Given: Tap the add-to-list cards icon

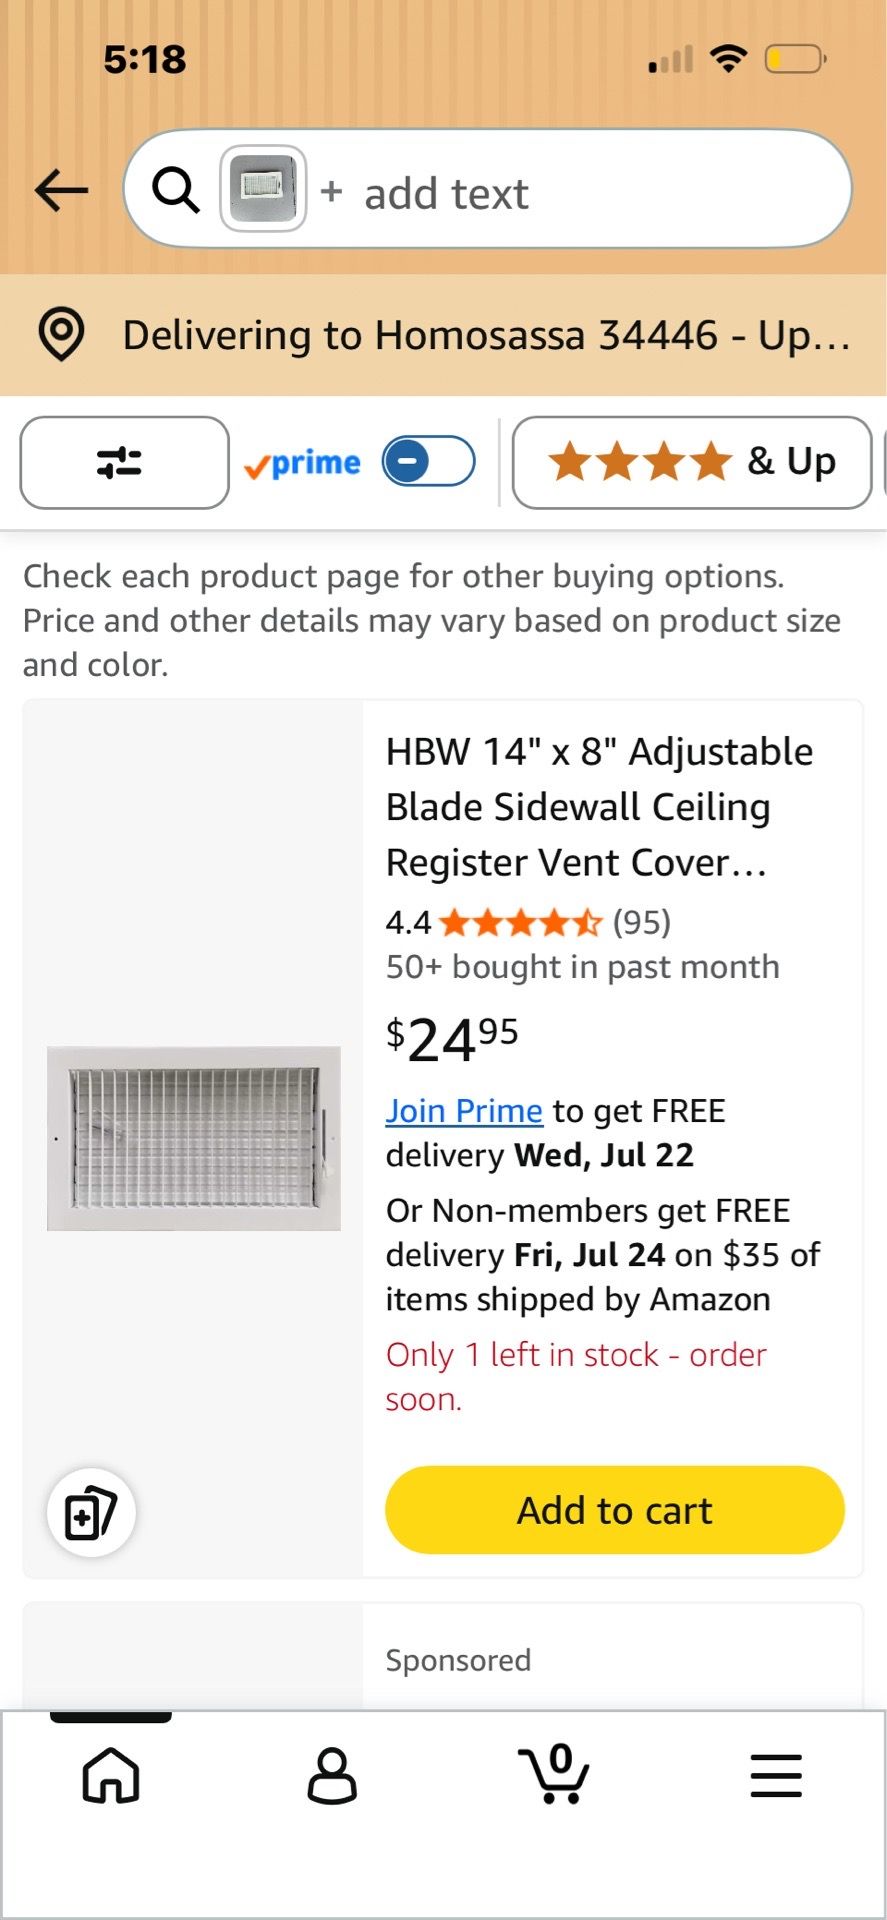Looking at the screenshot, I should [91, 1513].
